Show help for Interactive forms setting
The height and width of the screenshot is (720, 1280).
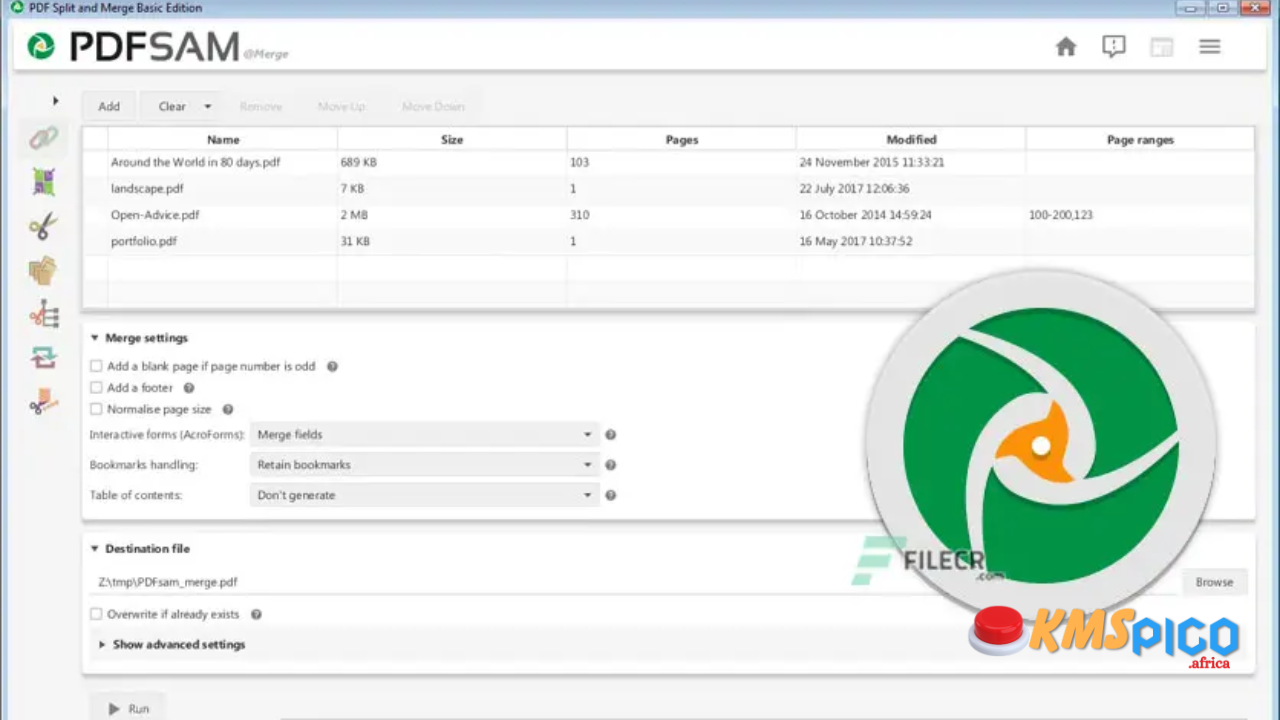point(610,435)
